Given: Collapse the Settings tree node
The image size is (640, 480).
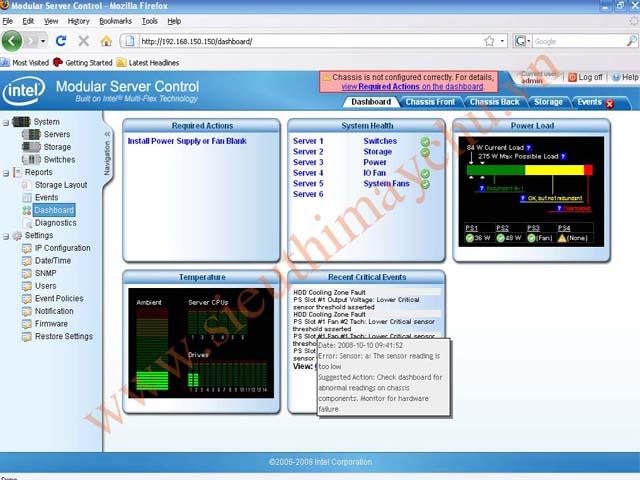Looking at the screenshot, I should click(x=6, y=236).
